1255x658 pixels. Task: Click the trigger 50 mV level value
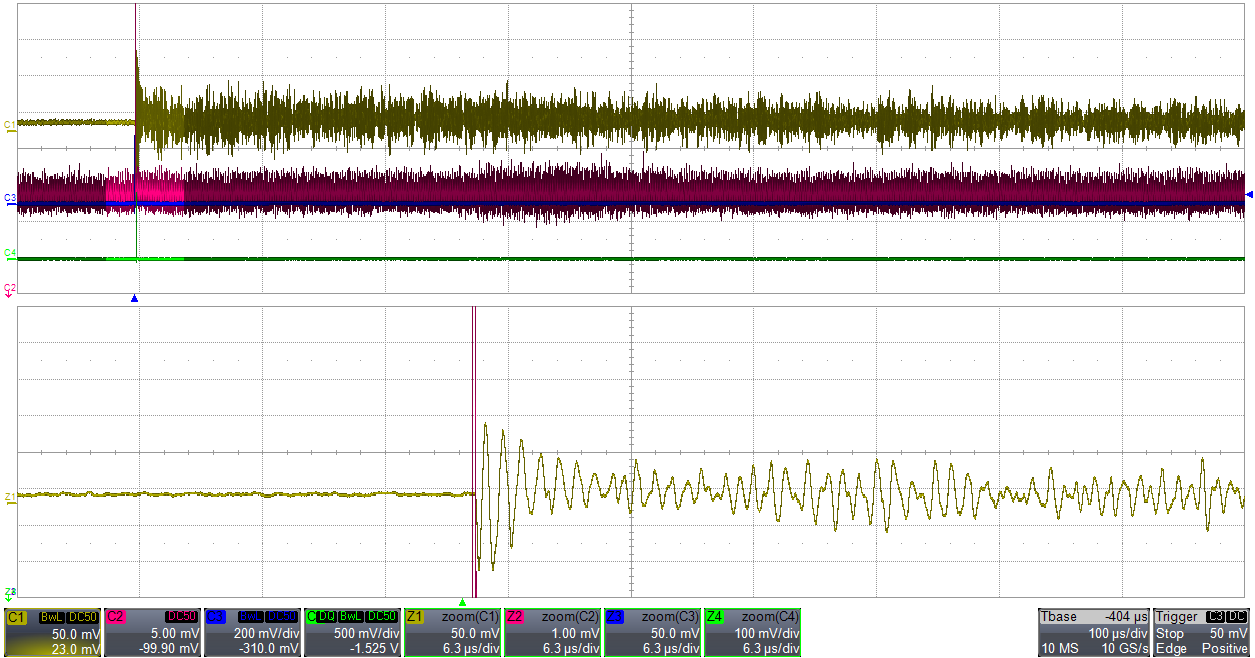[1229, 634]
